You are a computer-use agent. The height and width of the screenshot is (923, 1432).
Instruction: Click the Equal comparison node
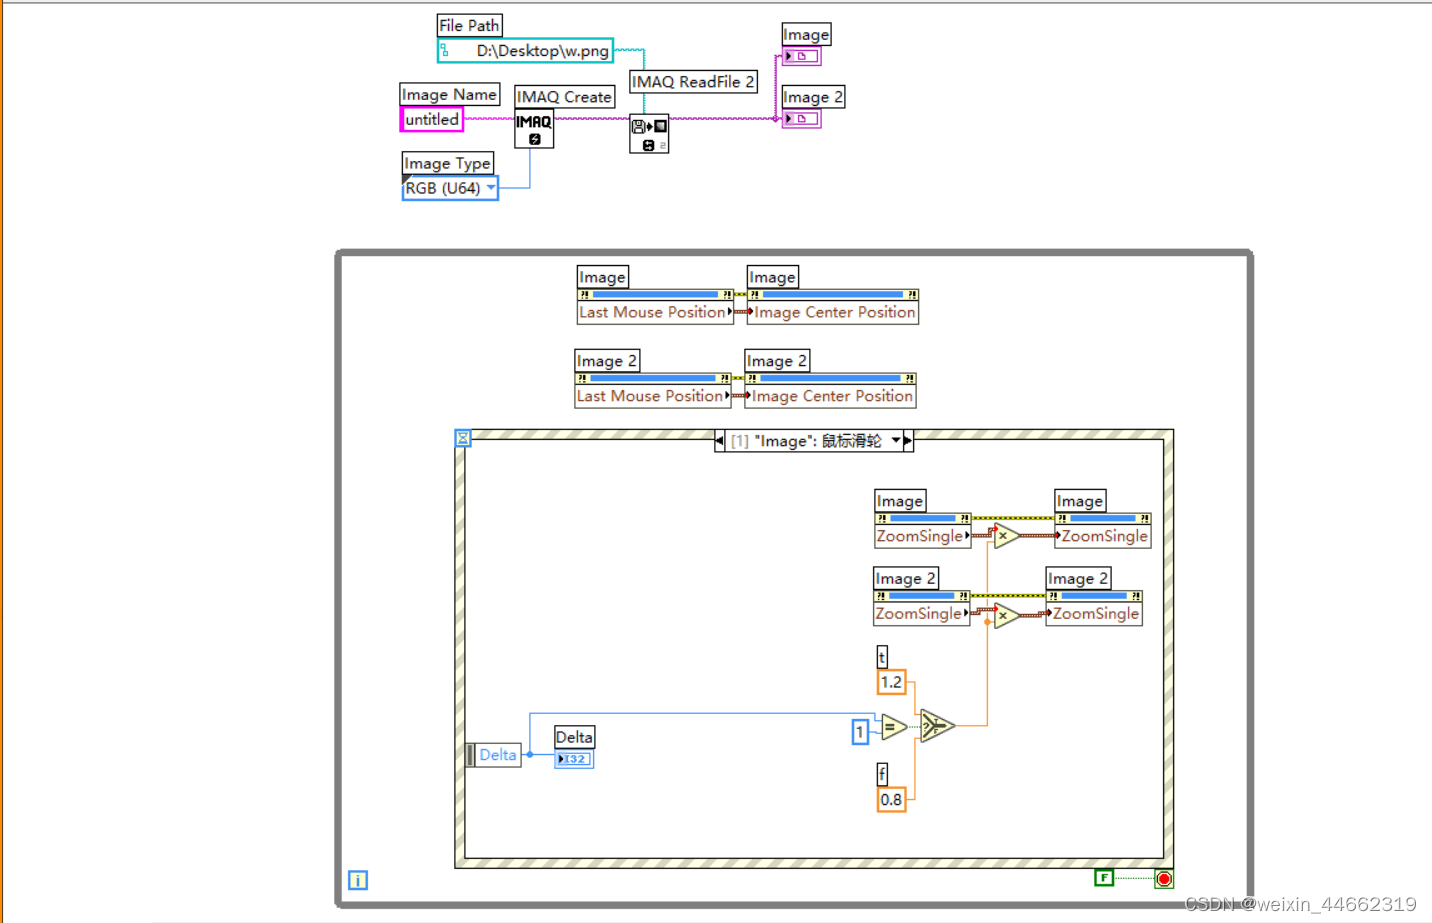893,727
